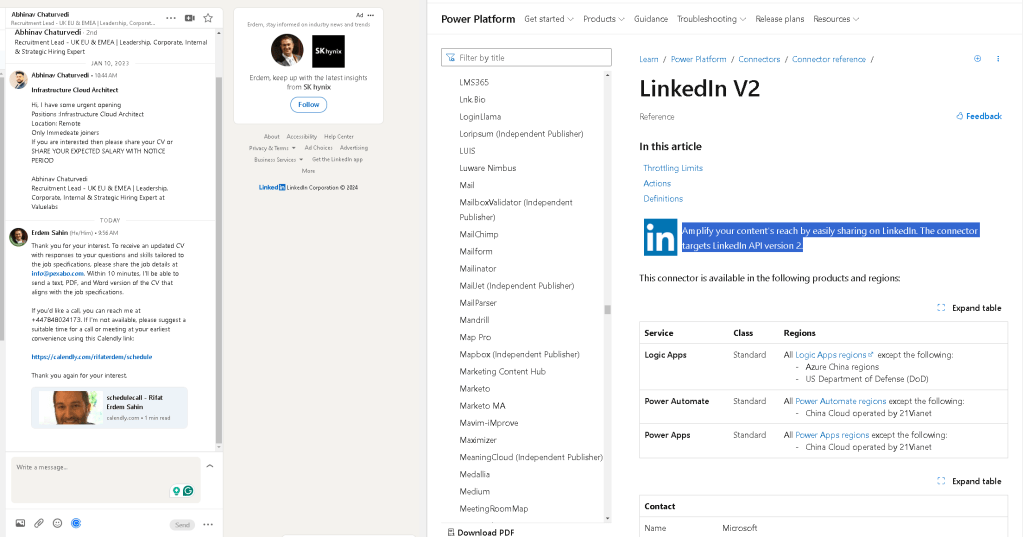Follow SK hynix from the ad
The image size is (1023, 537).
(309, 104)
